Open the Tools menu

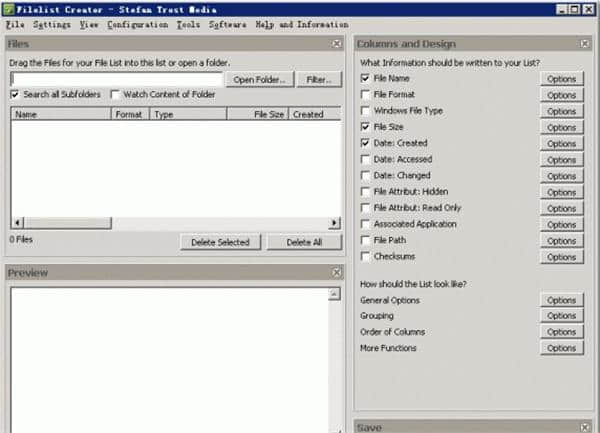coord(188,24)
